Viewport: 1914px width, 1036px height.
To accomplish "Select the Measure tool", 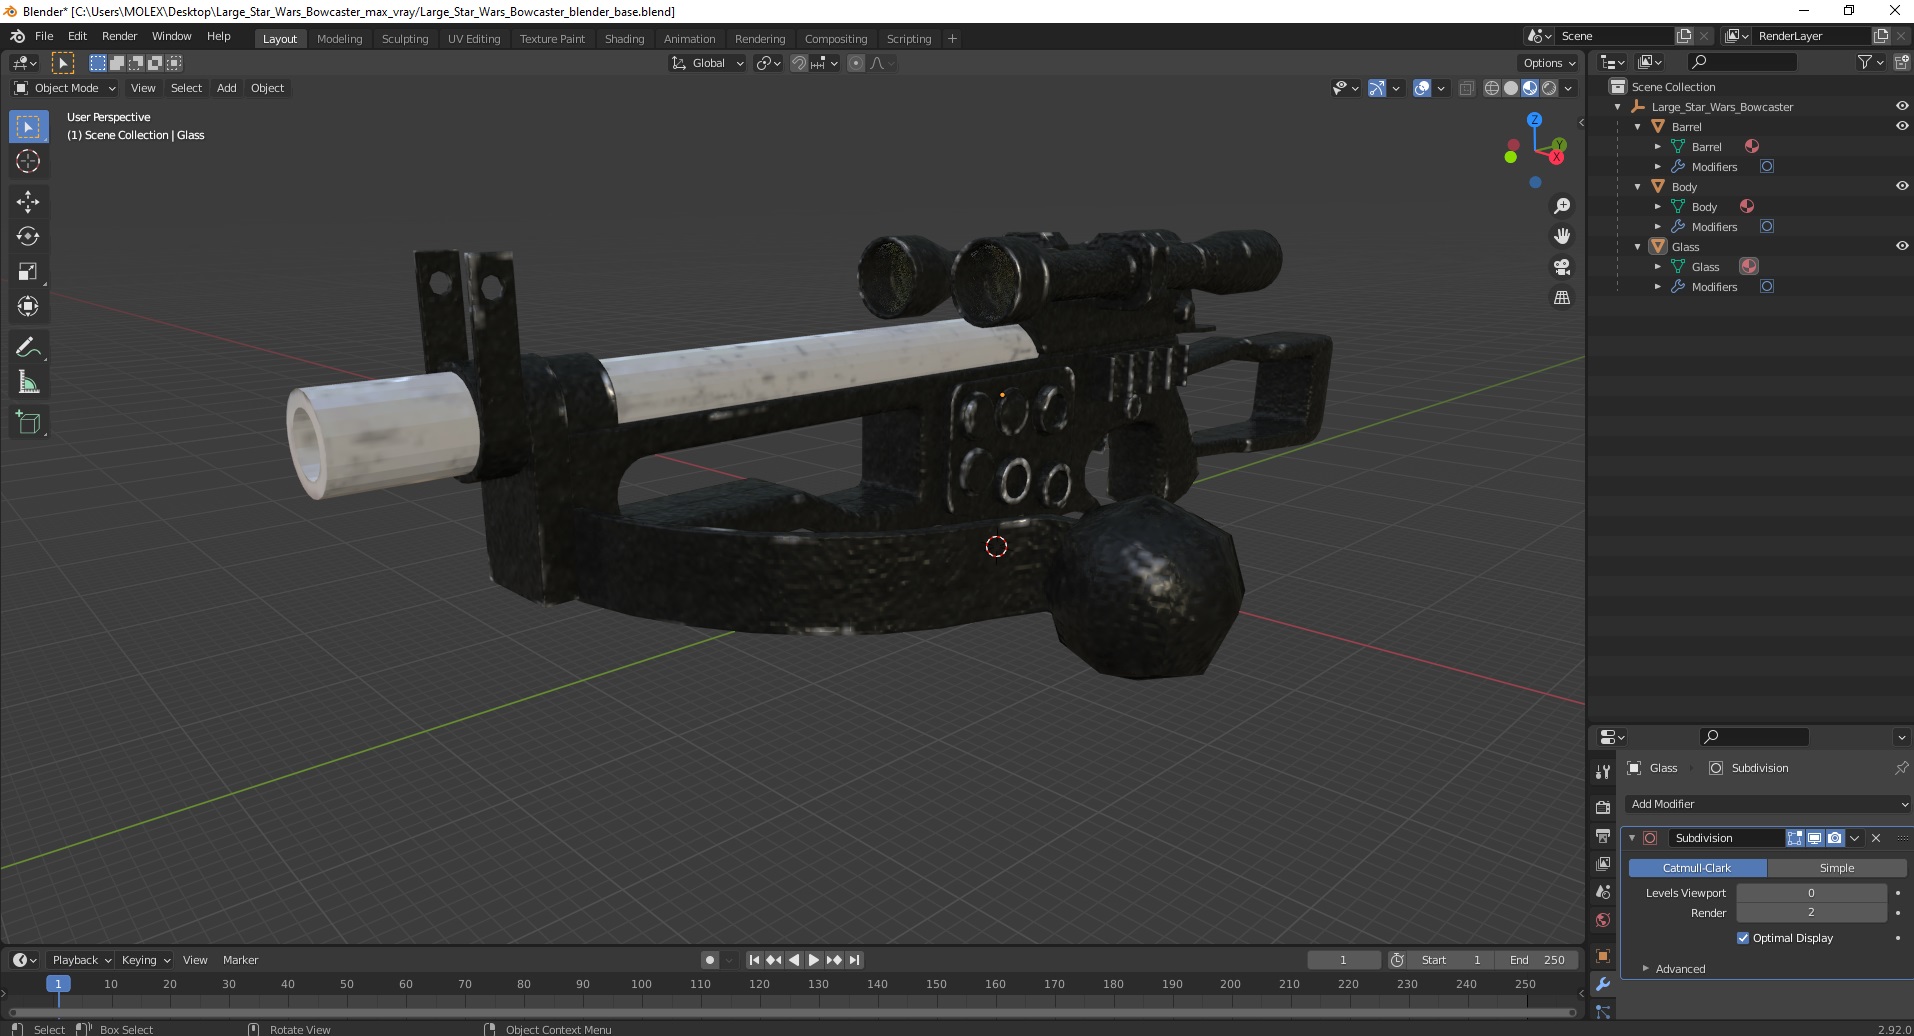I will [x=28, y=382].
